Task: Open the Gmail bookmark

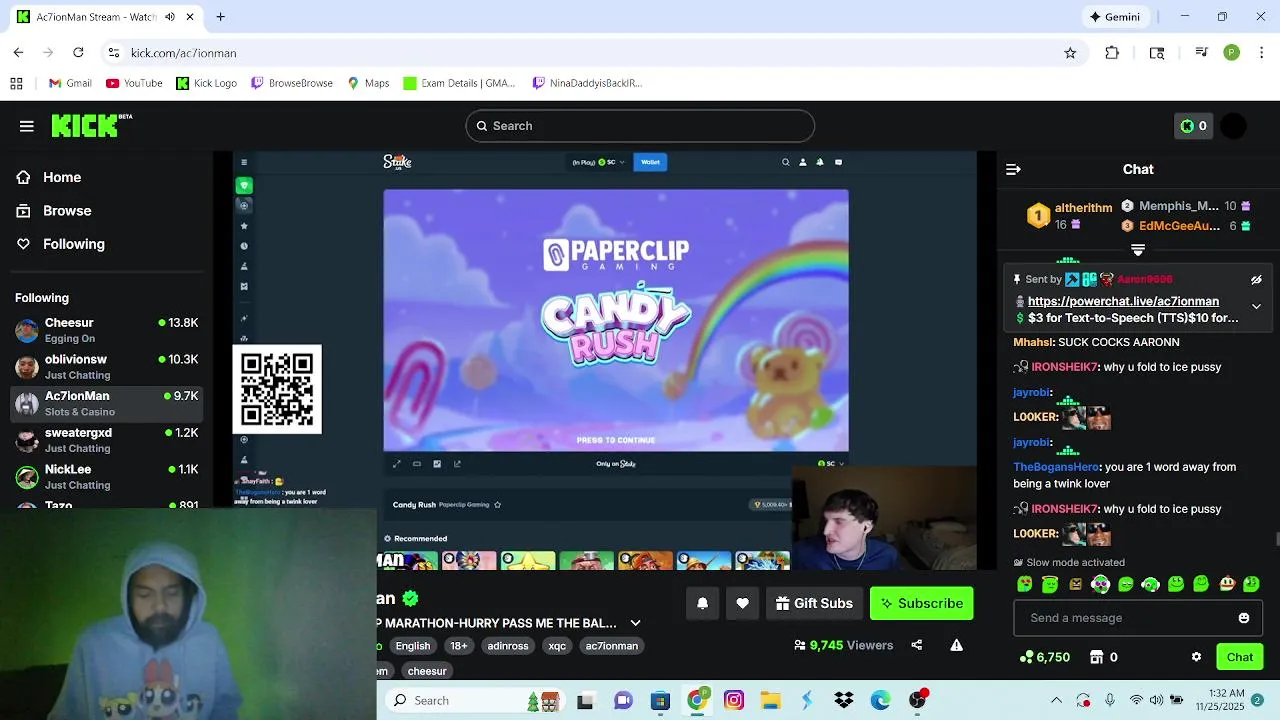Action: [x=70, y=83]
